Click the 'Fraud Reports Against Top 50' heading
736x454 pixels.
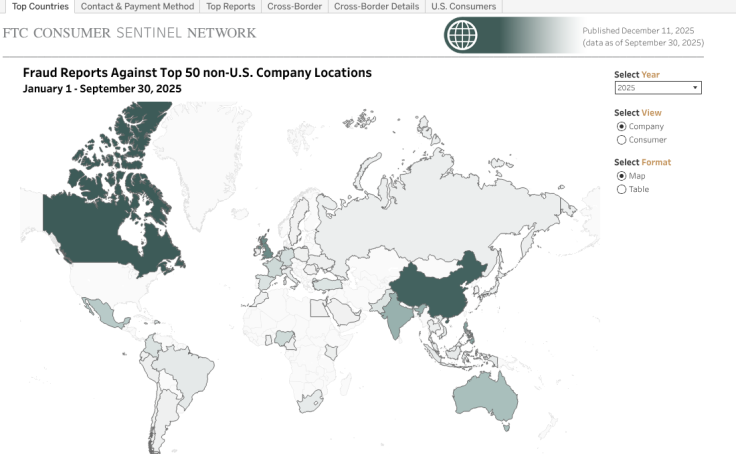(x=197, y=73)
